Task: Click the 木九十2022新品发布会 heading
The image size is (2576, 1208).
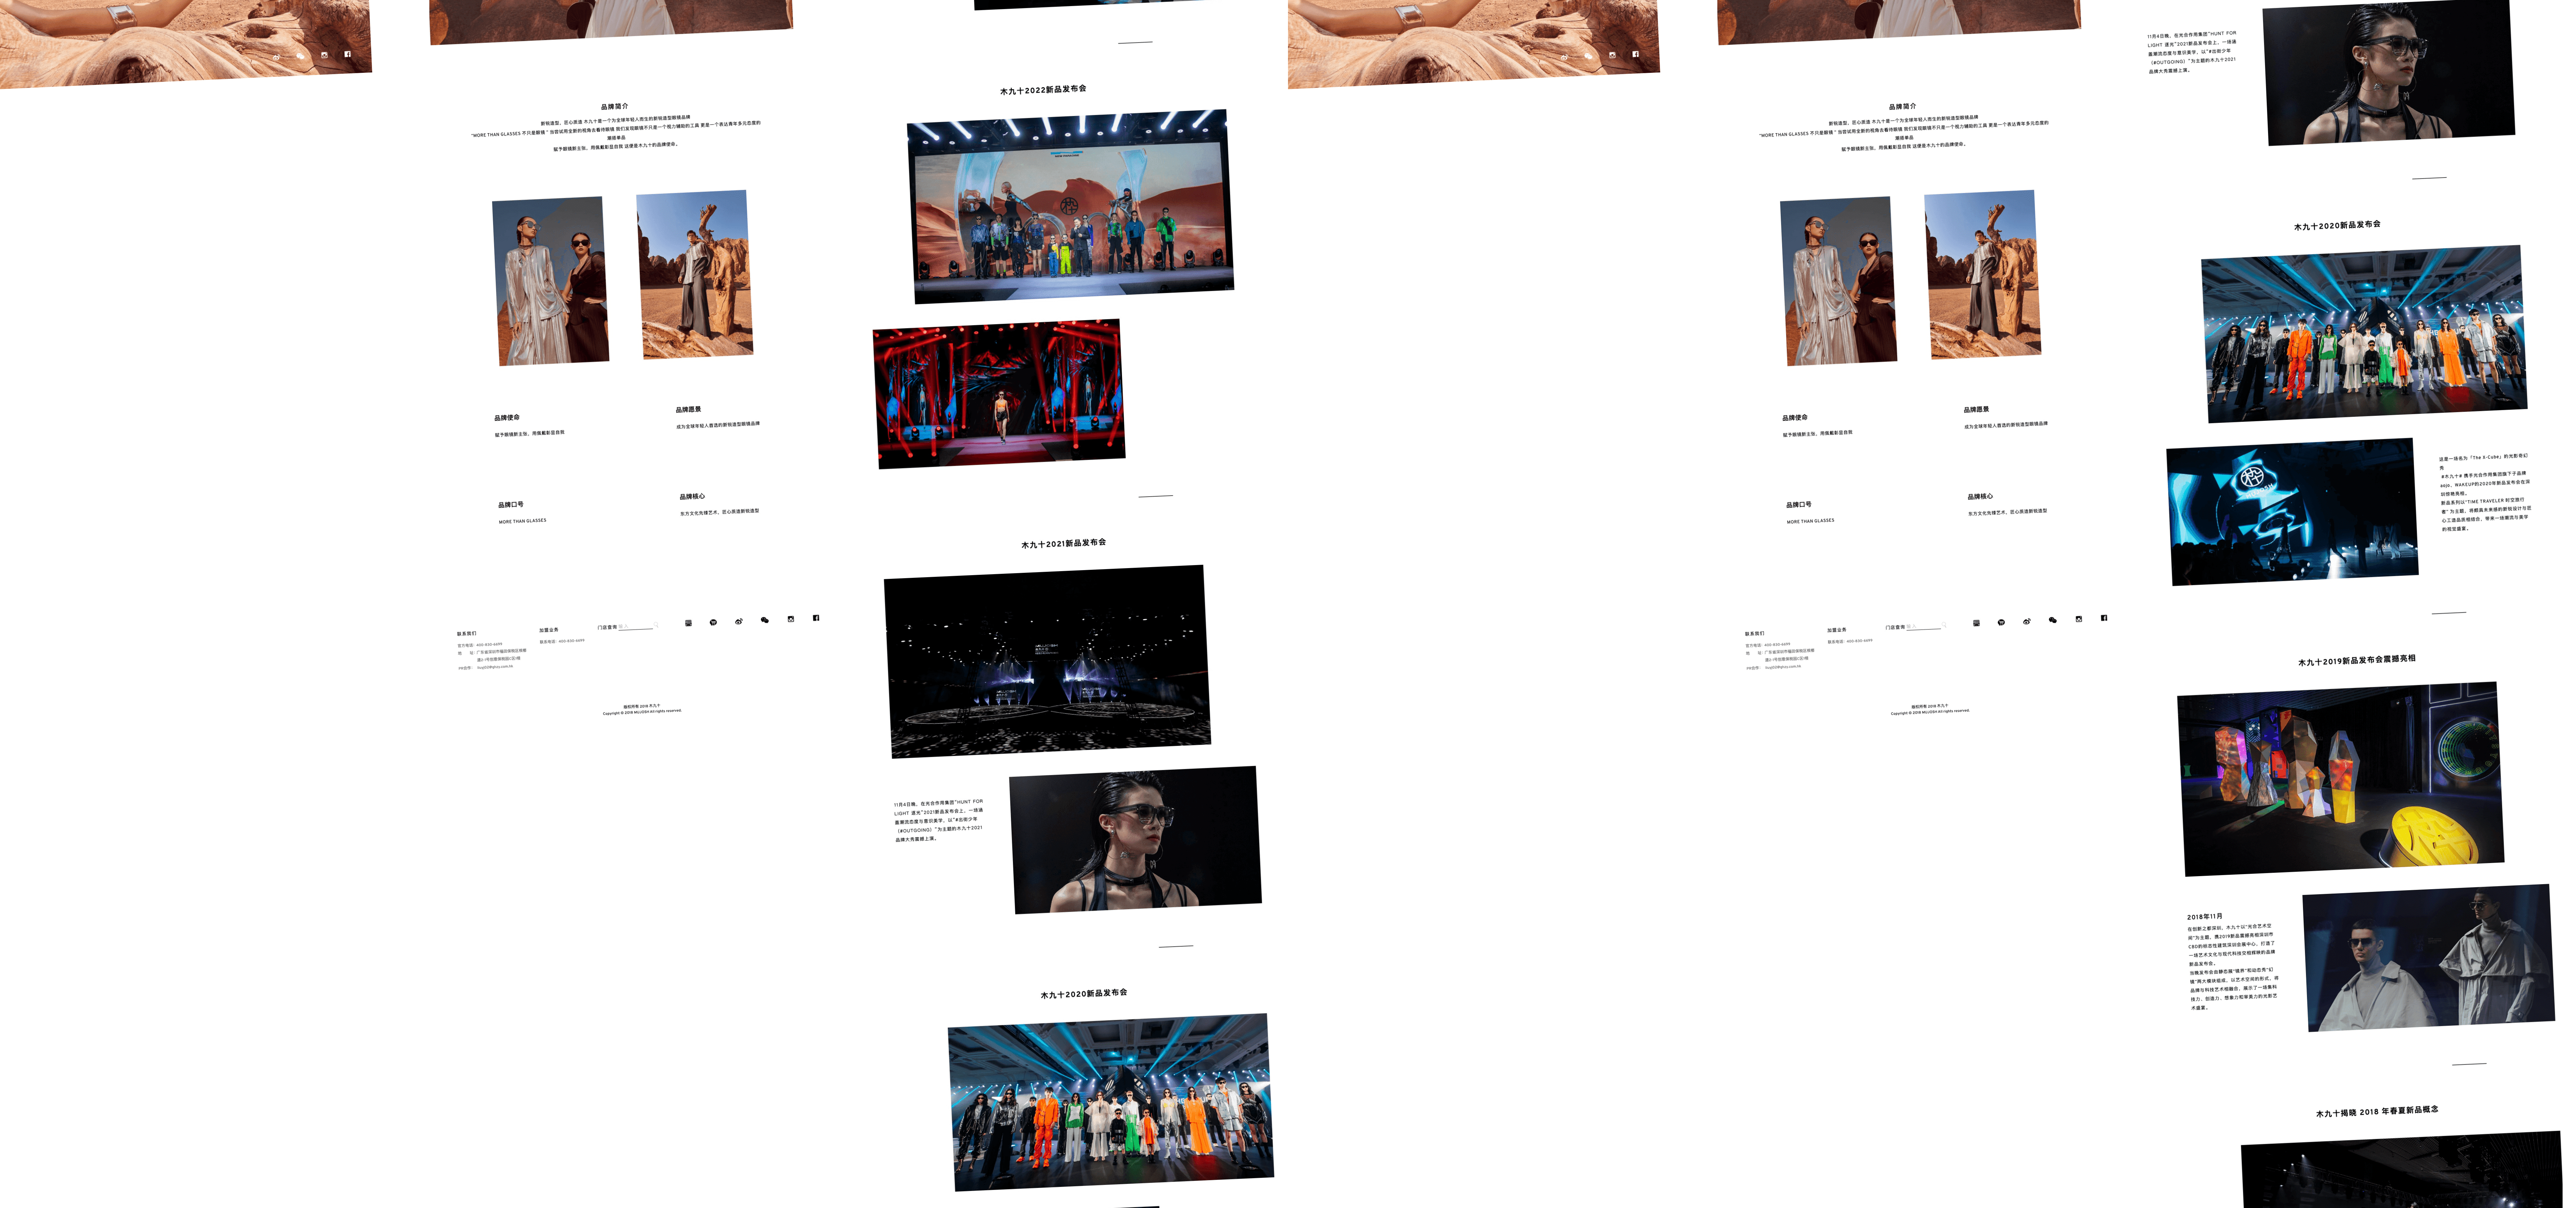Action: pyautogui.click(x=1043, y=90)
